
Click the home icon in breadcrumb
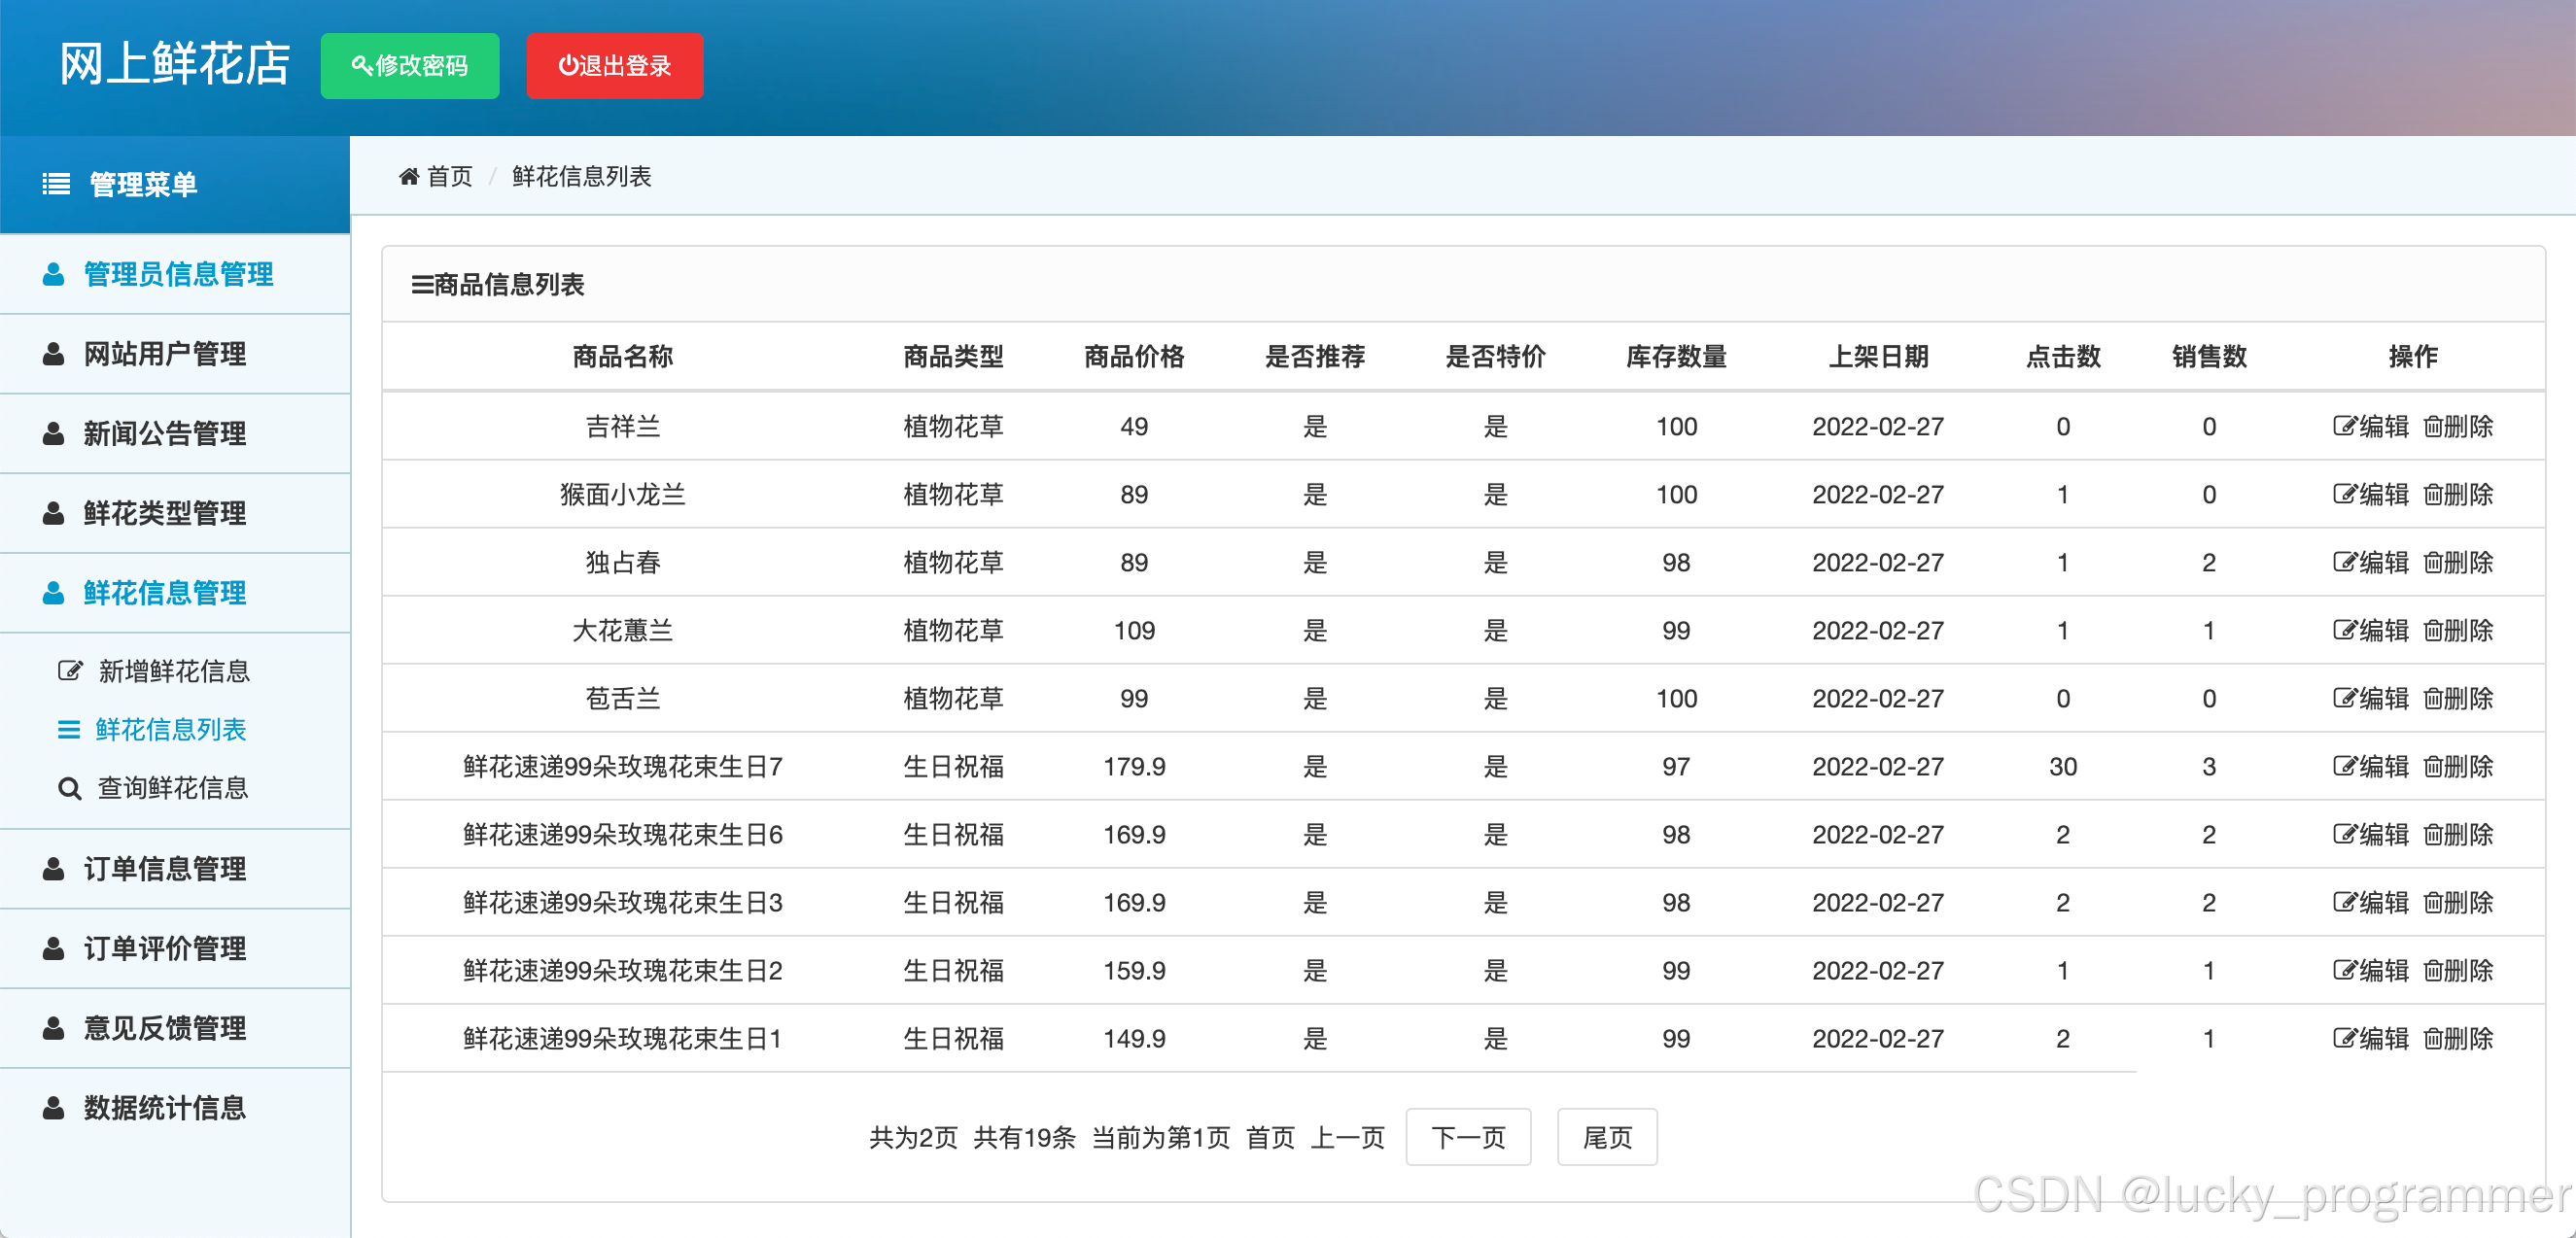click(408, 177)
